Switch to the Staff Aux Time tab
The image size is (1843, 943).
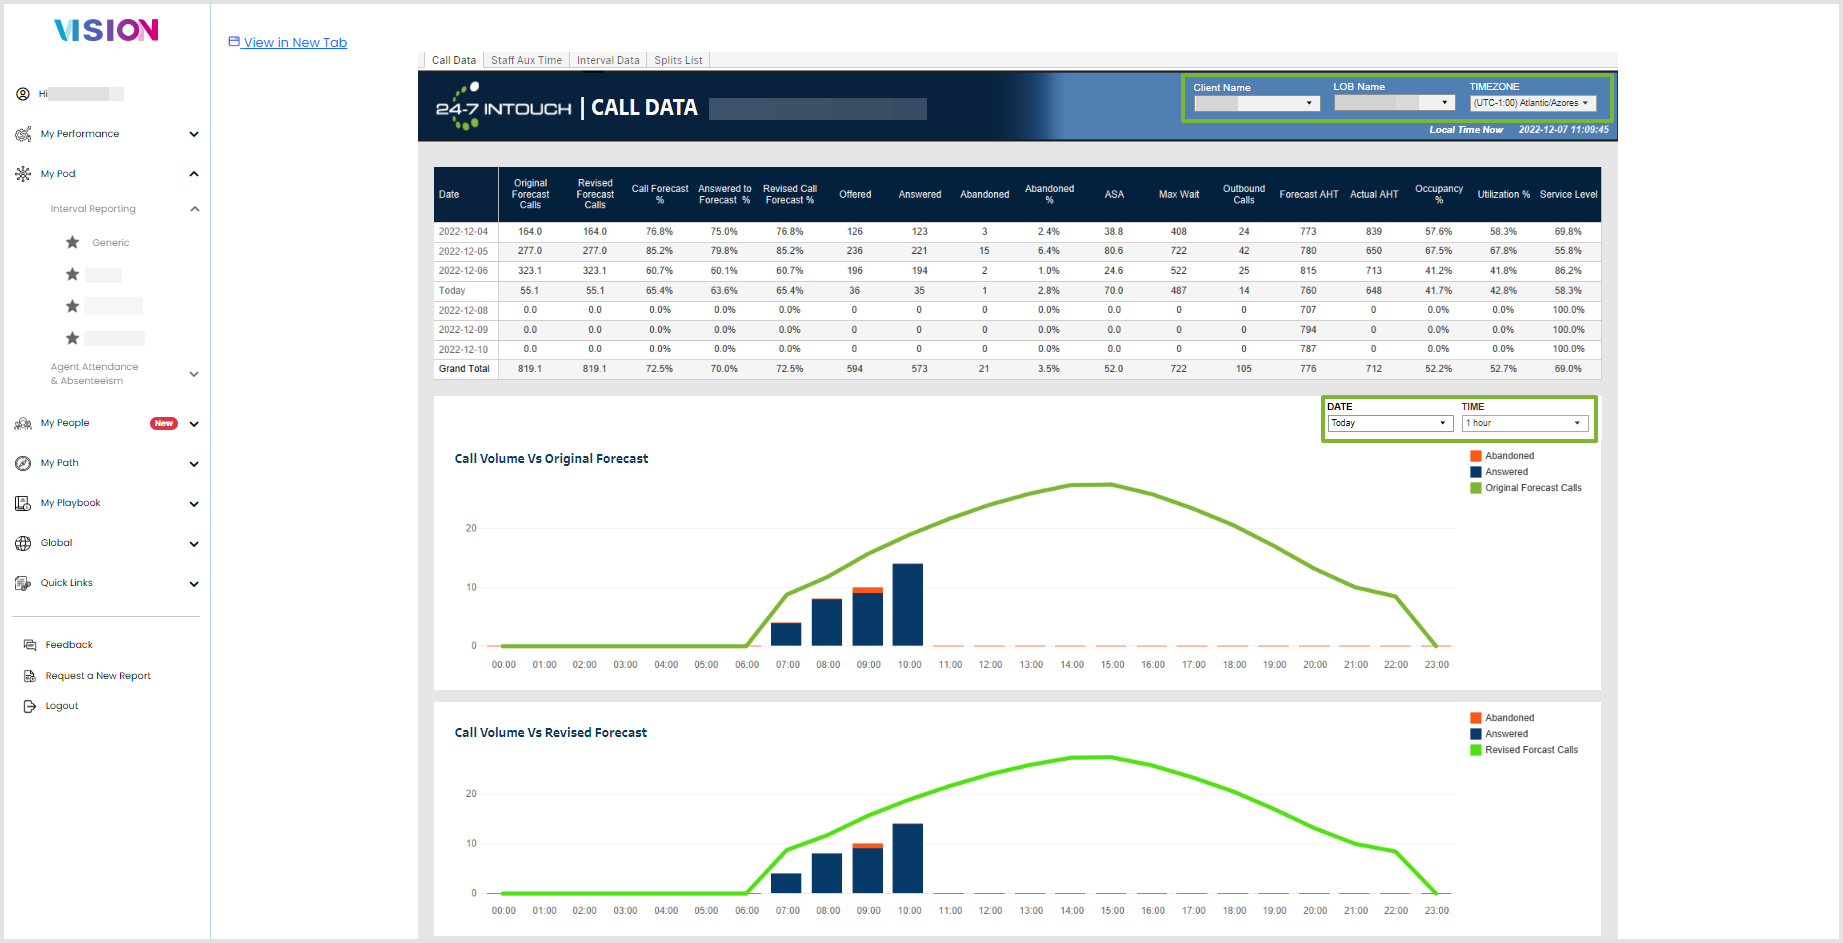pyautogui.click(x=526, y=60)
